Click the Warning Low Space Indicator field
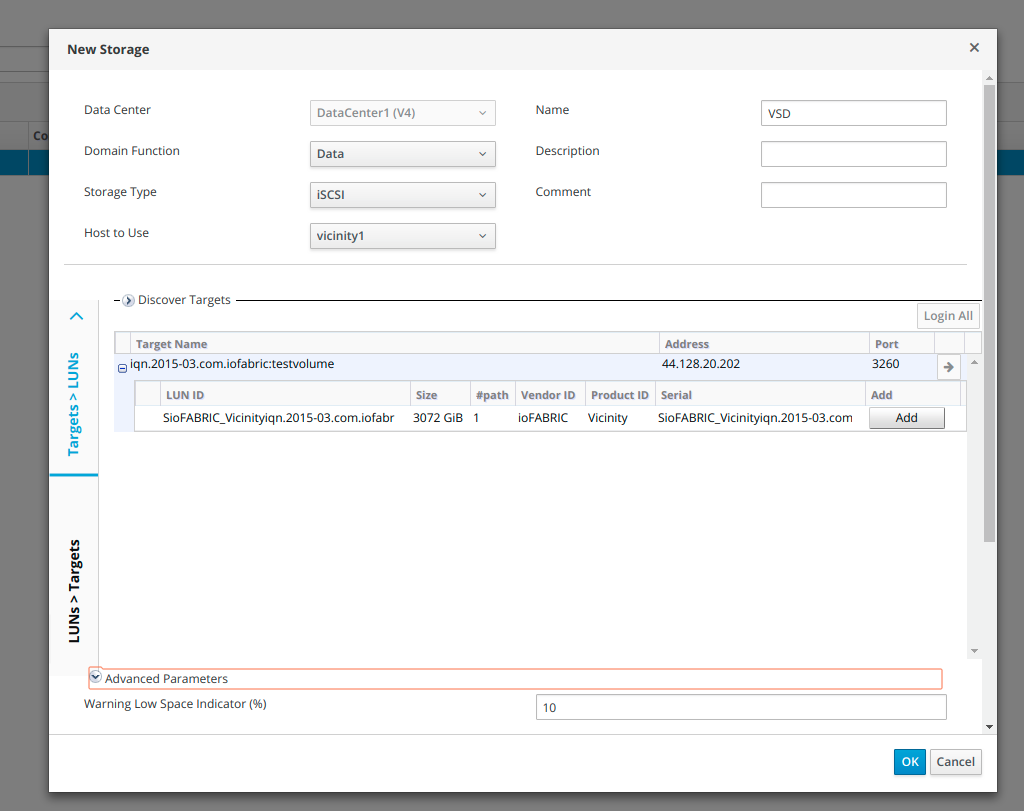 click(x=740, y=708)
